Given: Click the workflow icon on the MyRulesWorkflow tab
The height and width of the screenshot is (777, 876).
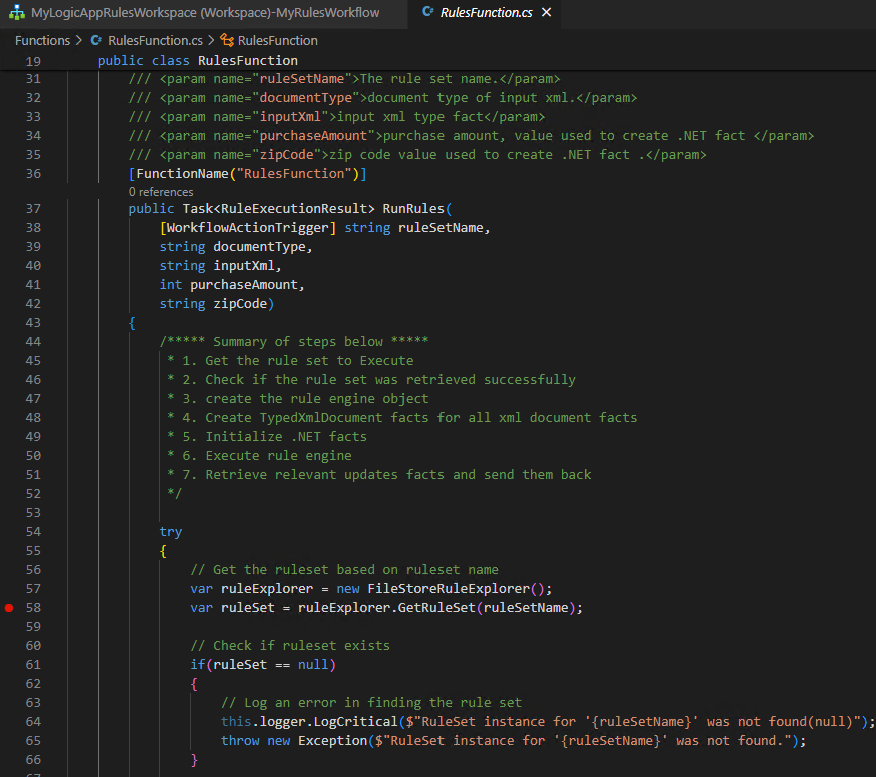Looking at the screenshot, I should tap(17, 13).
